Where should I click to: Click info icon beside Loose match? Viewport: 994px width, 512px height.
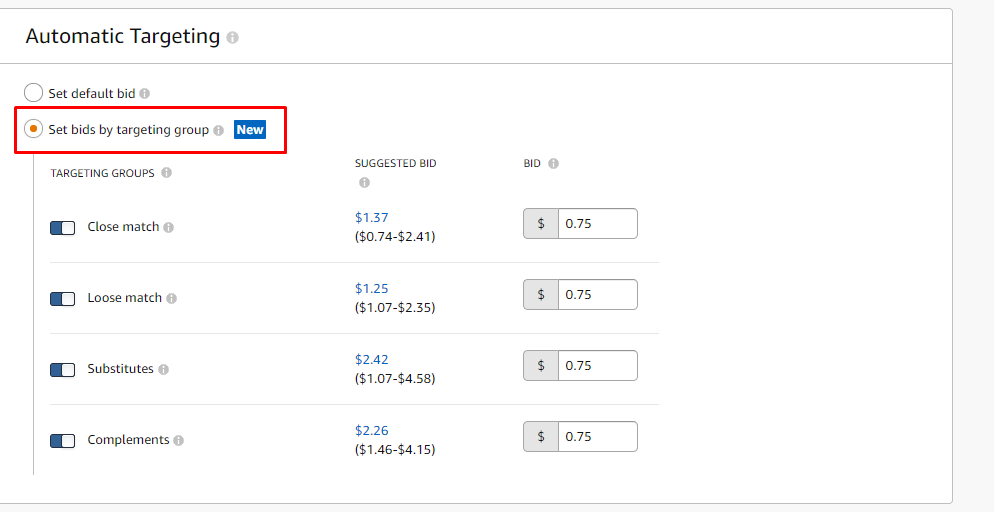172,299
